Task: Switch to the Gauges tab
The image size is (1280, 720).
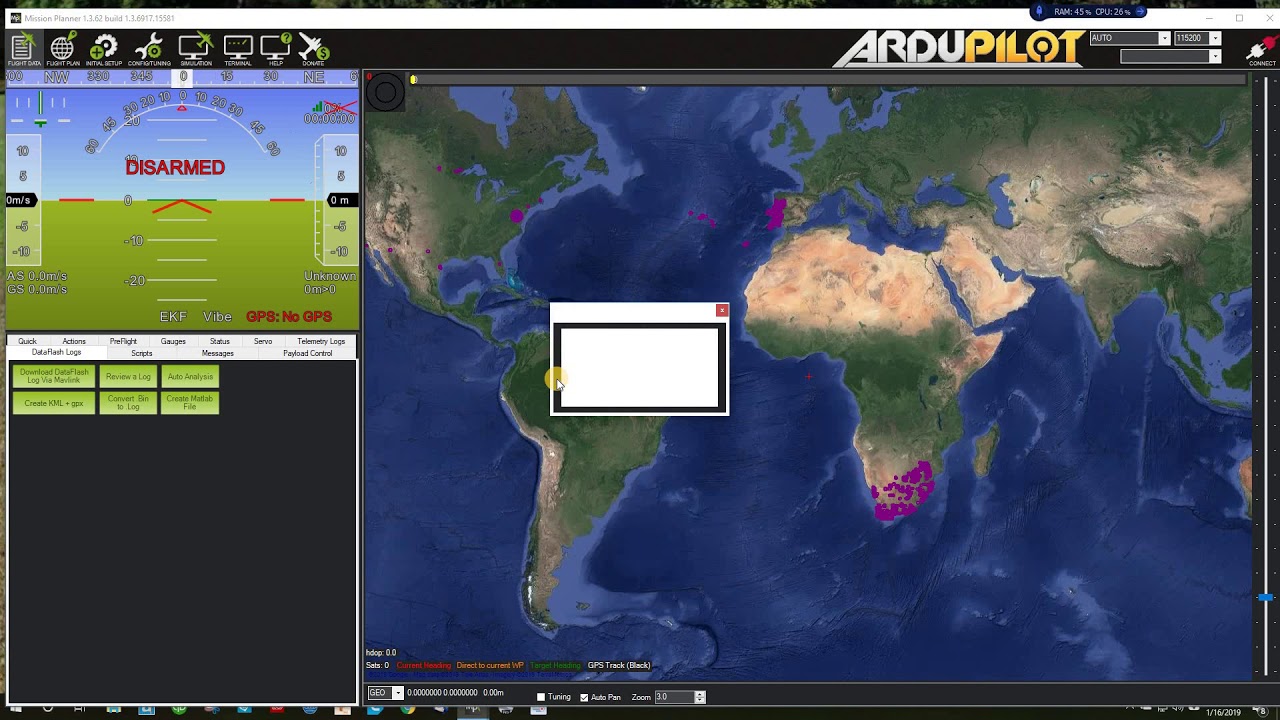Action: click(173, 341)
